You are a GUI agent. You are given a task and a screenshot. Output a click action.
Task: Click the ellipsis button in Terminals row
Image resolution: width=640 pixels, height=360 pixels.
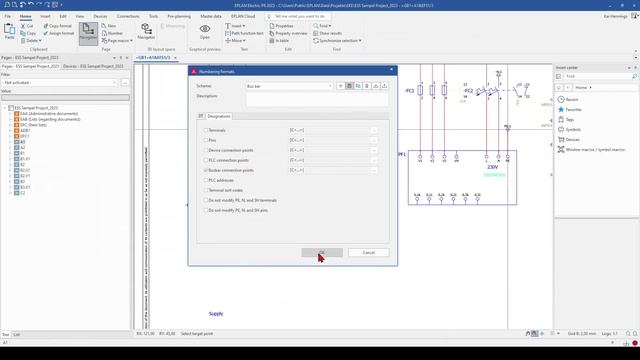click(374, 130)
